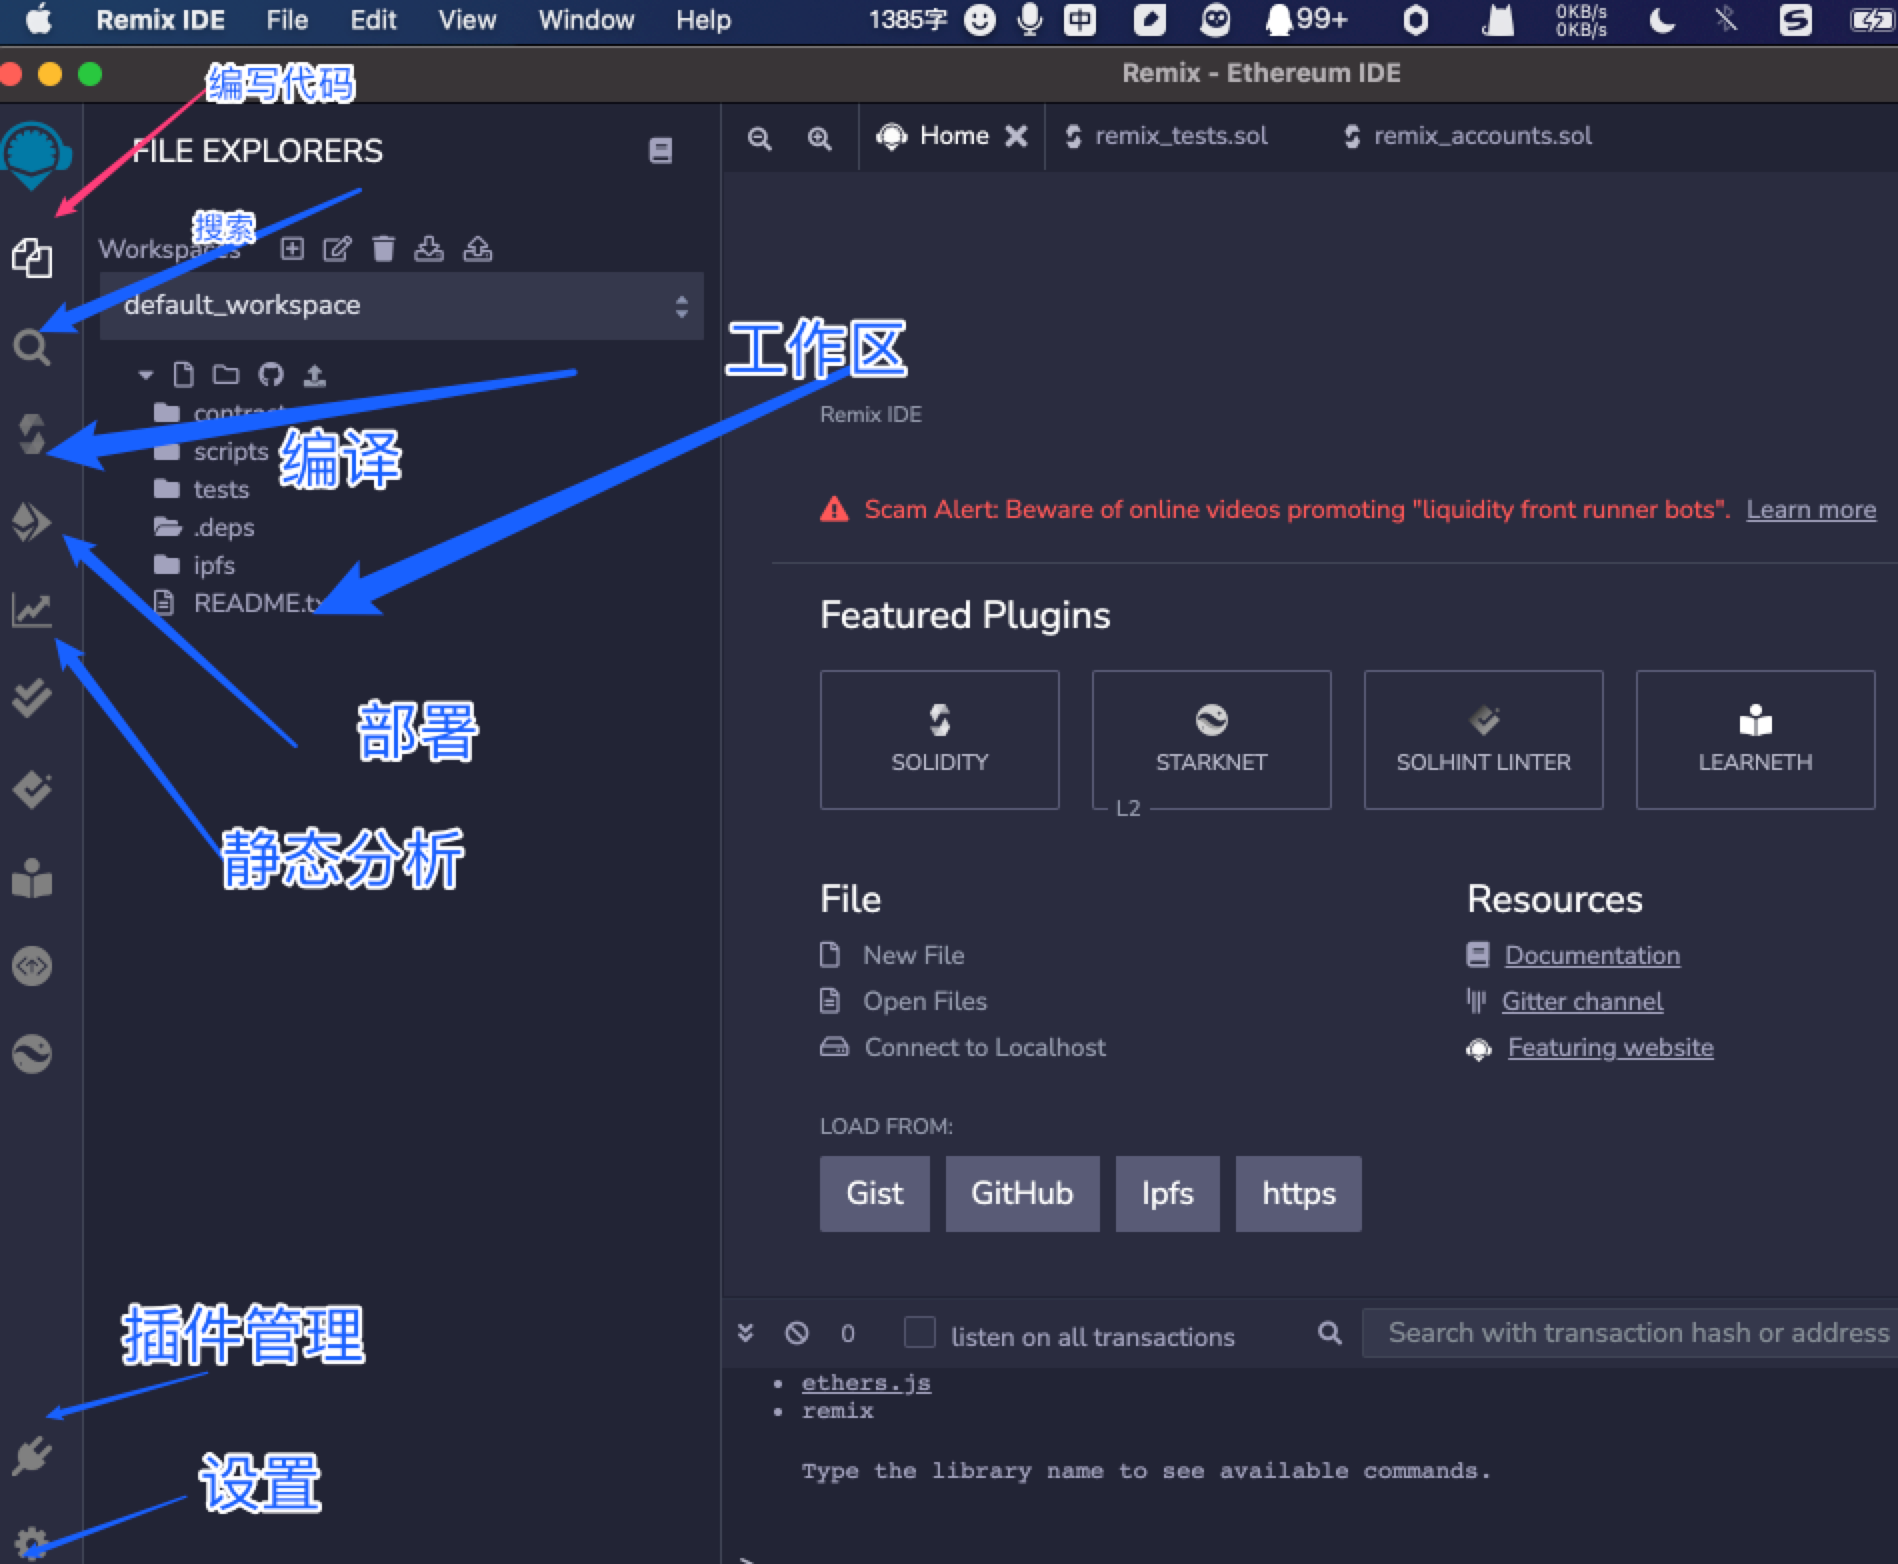Open the Window menu

pos(586,20)
